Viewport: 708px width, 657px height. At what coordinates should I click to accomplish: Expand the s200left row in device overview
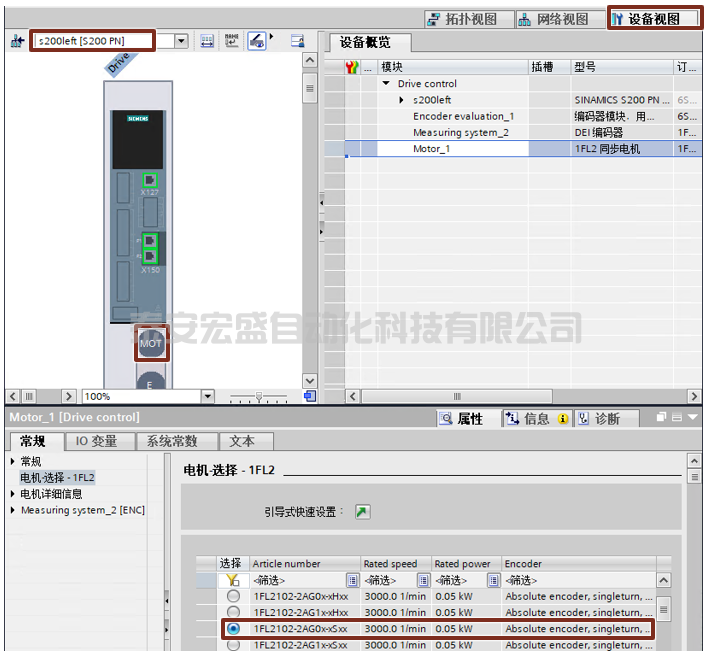(401, 100)
